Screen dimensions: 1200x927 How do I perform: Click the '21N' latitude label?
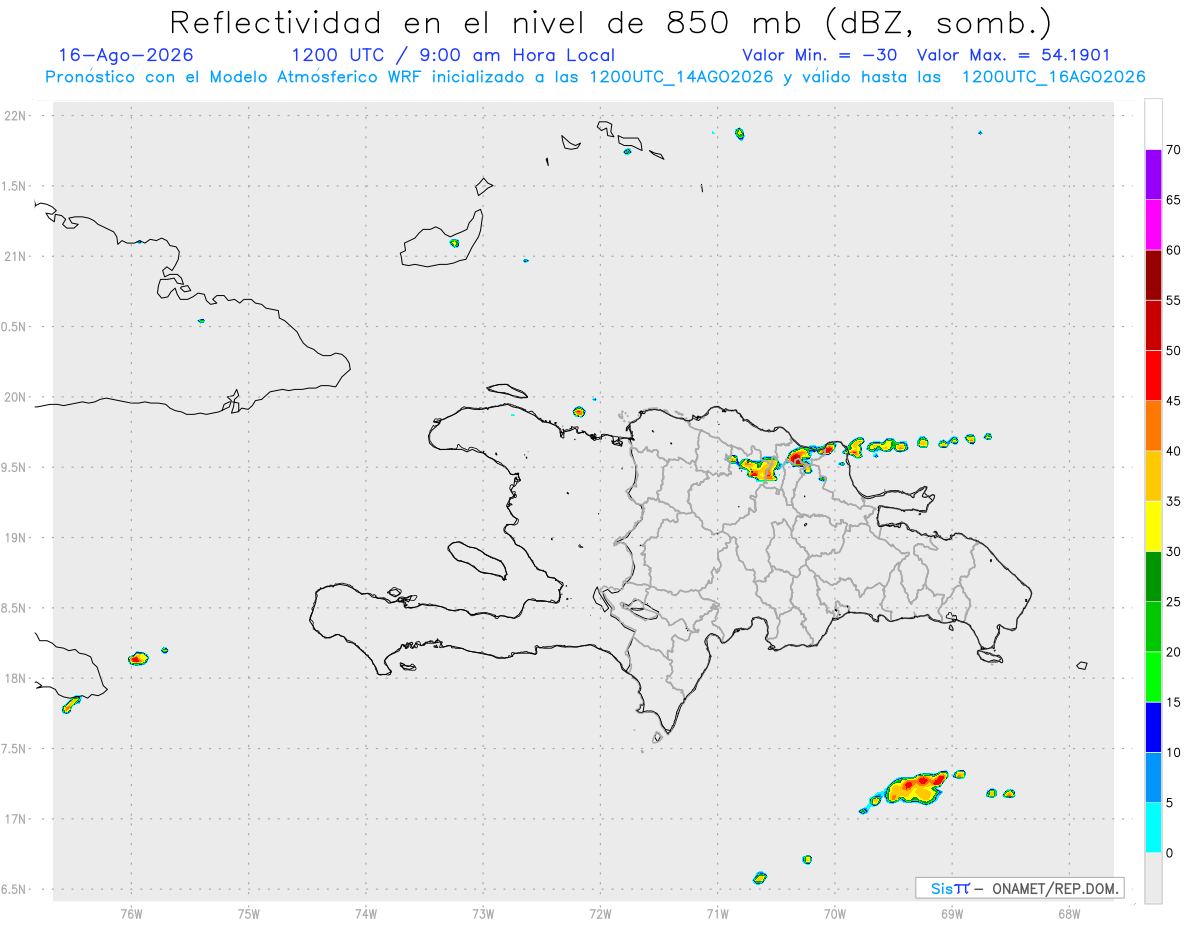point(17,257)
